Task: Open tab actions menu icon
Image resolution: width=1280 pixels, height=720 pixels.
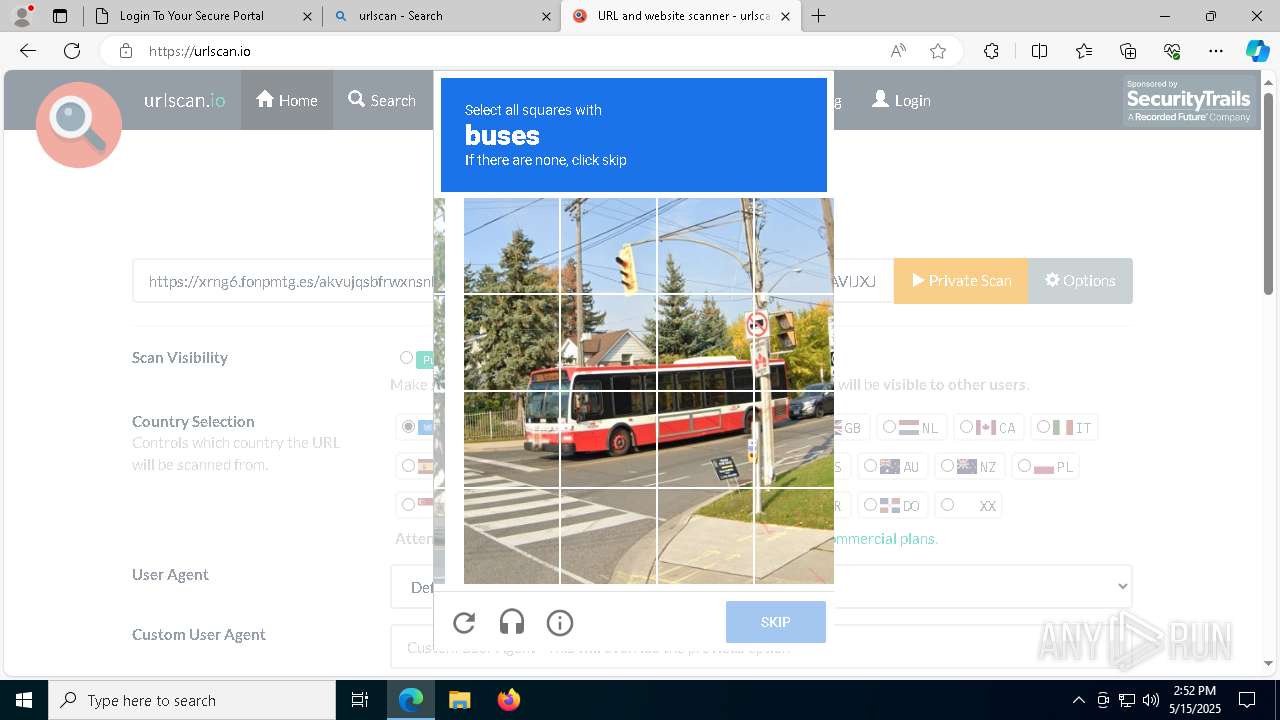Action: coord(60,16)
